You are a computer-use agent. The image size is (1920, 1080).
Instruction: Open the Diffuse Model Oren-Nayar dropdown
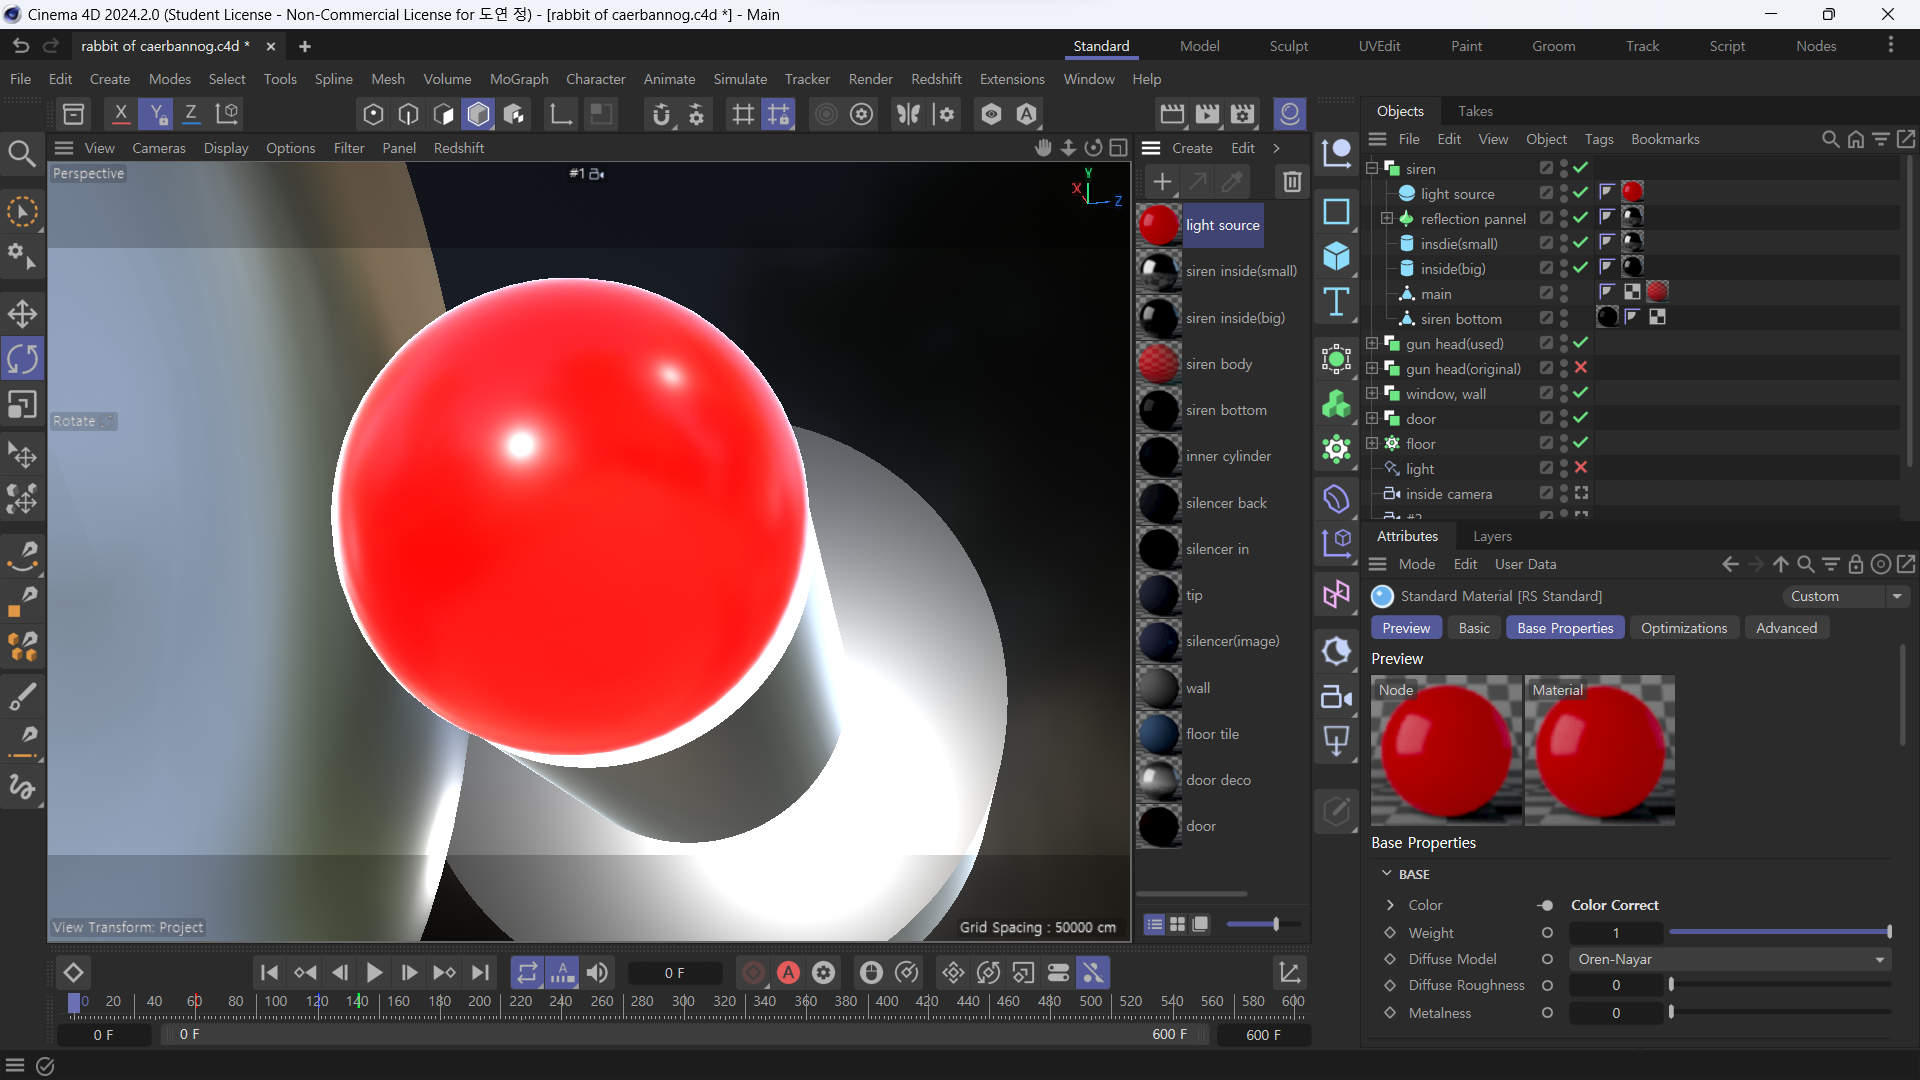point(1729,959)
